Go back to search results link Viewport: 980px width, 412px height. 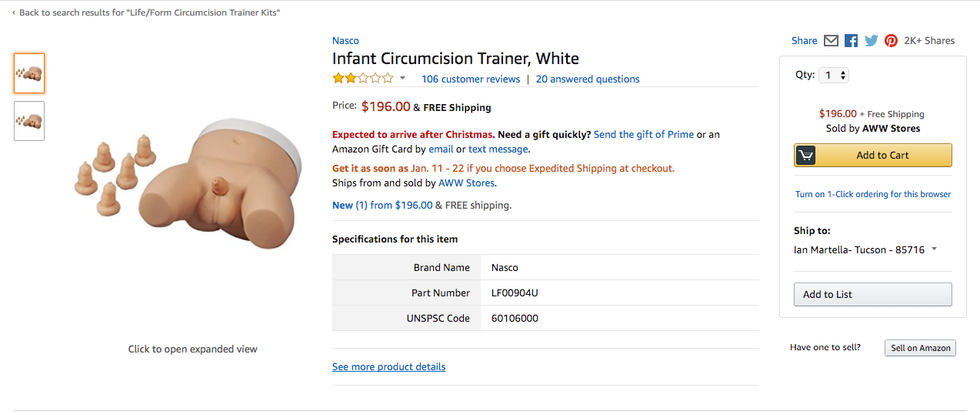point(149,12)
